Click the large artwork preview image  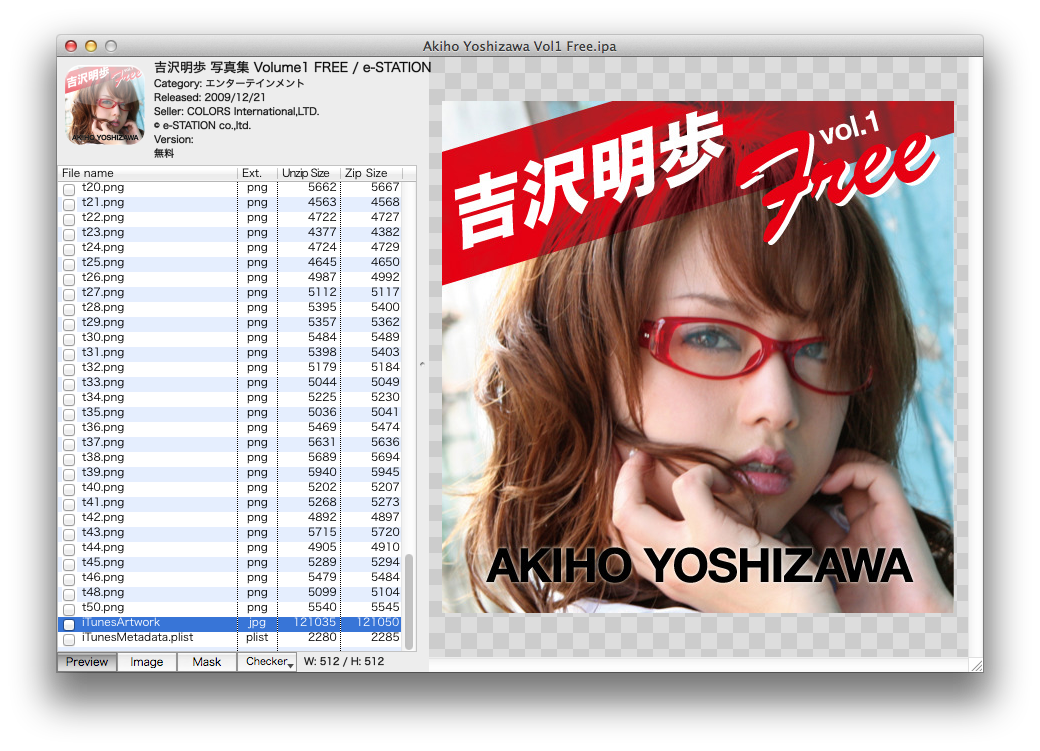[698, 357]
